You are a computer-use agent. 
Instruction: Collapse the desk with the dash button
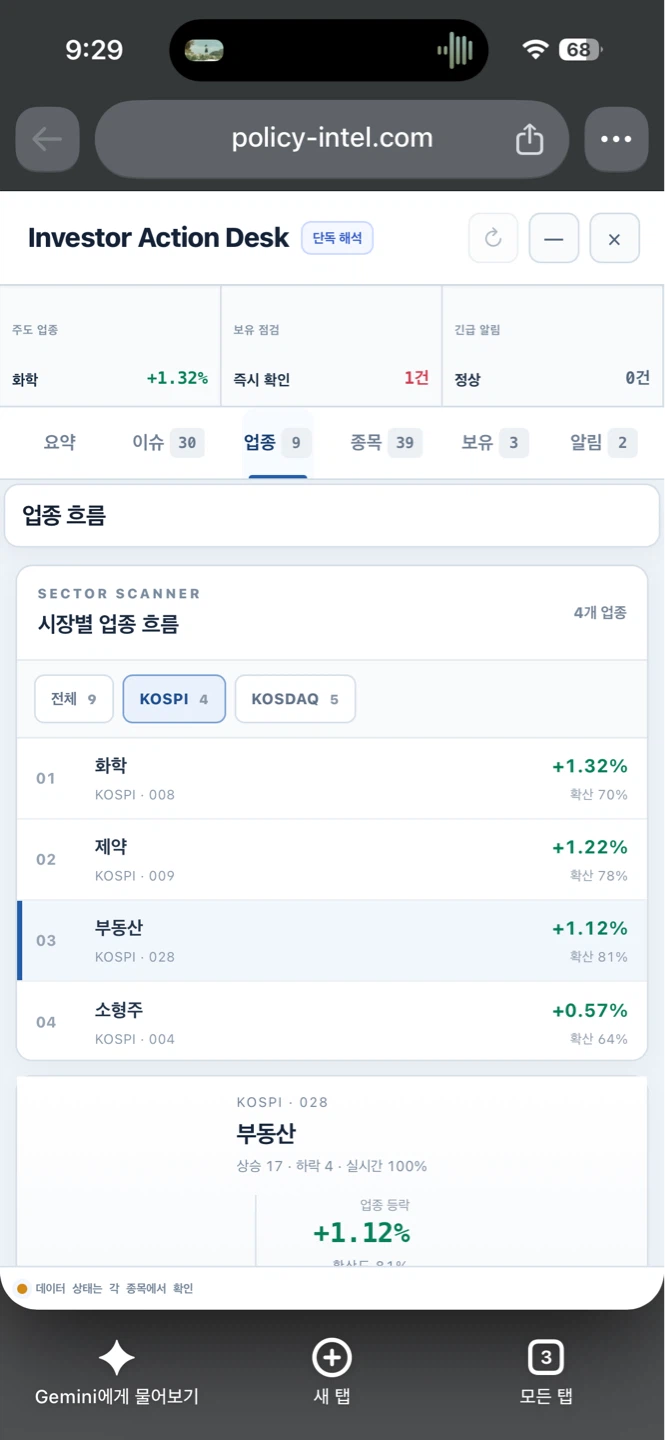[554, 238]
